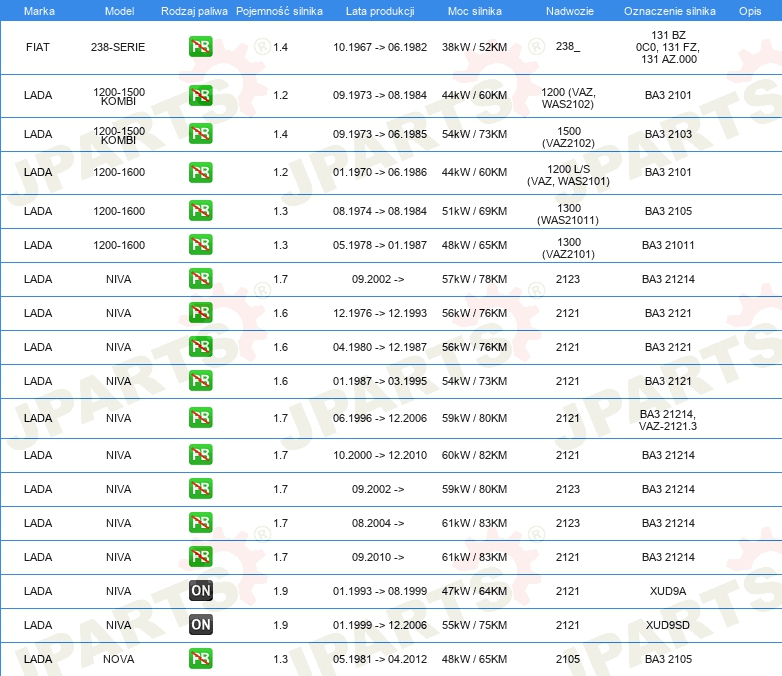Image resolution: width=782 pixels, height=676 pixels.
Task: Click the Model column header
Action: [x=119, y=11]
